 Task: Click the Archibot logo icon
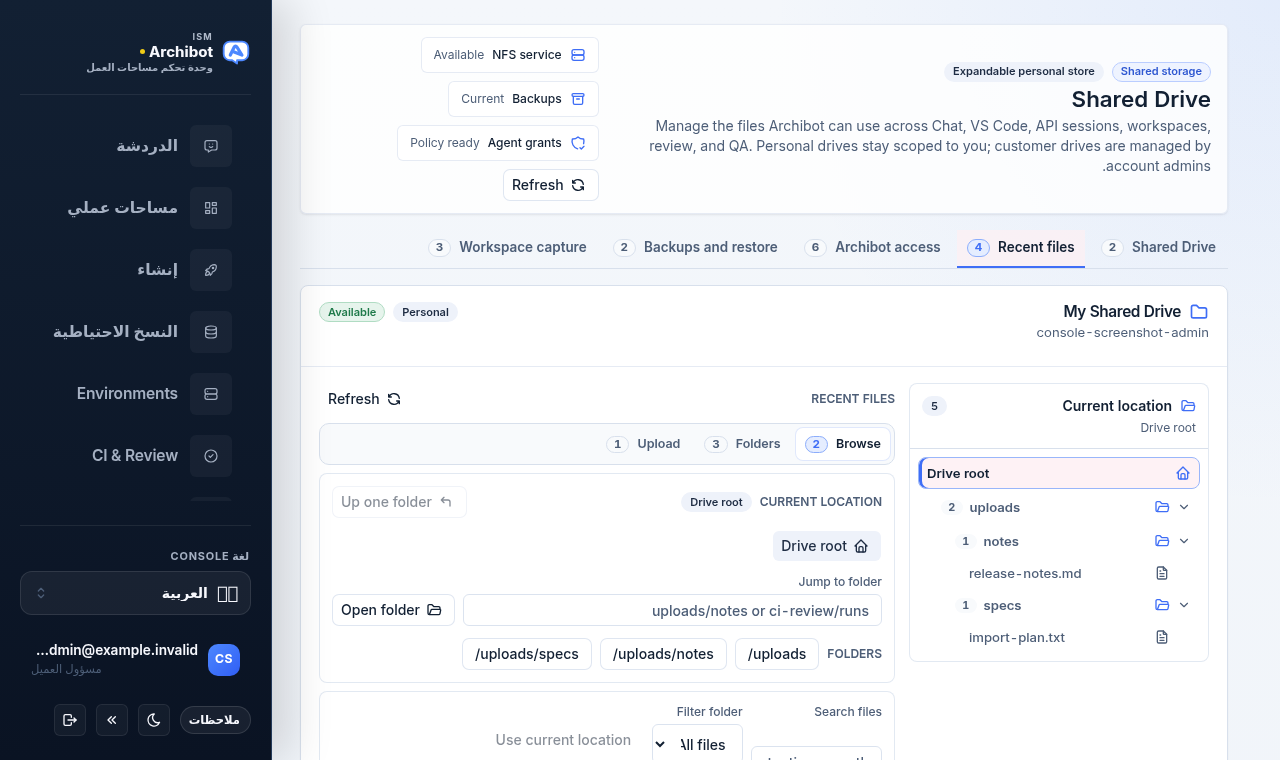pyautogui.click(x=236, y=52)
